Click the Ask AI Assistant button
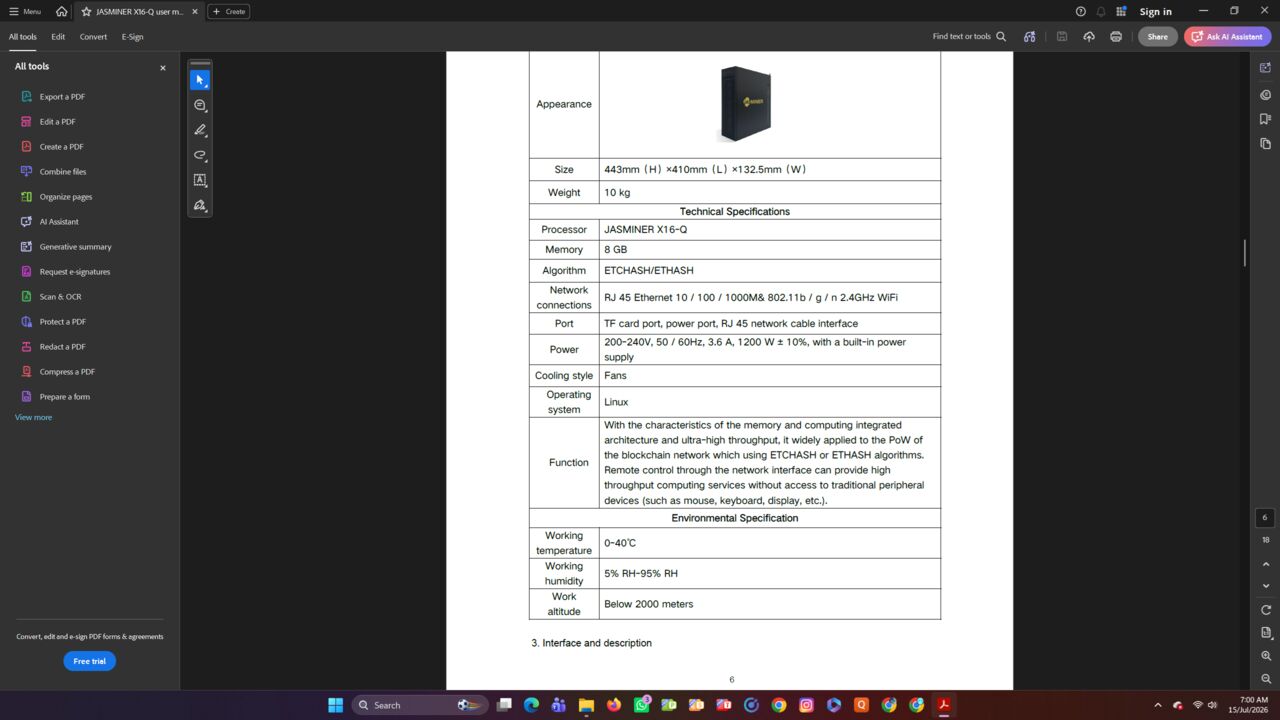 click(x=1227, y=37)
